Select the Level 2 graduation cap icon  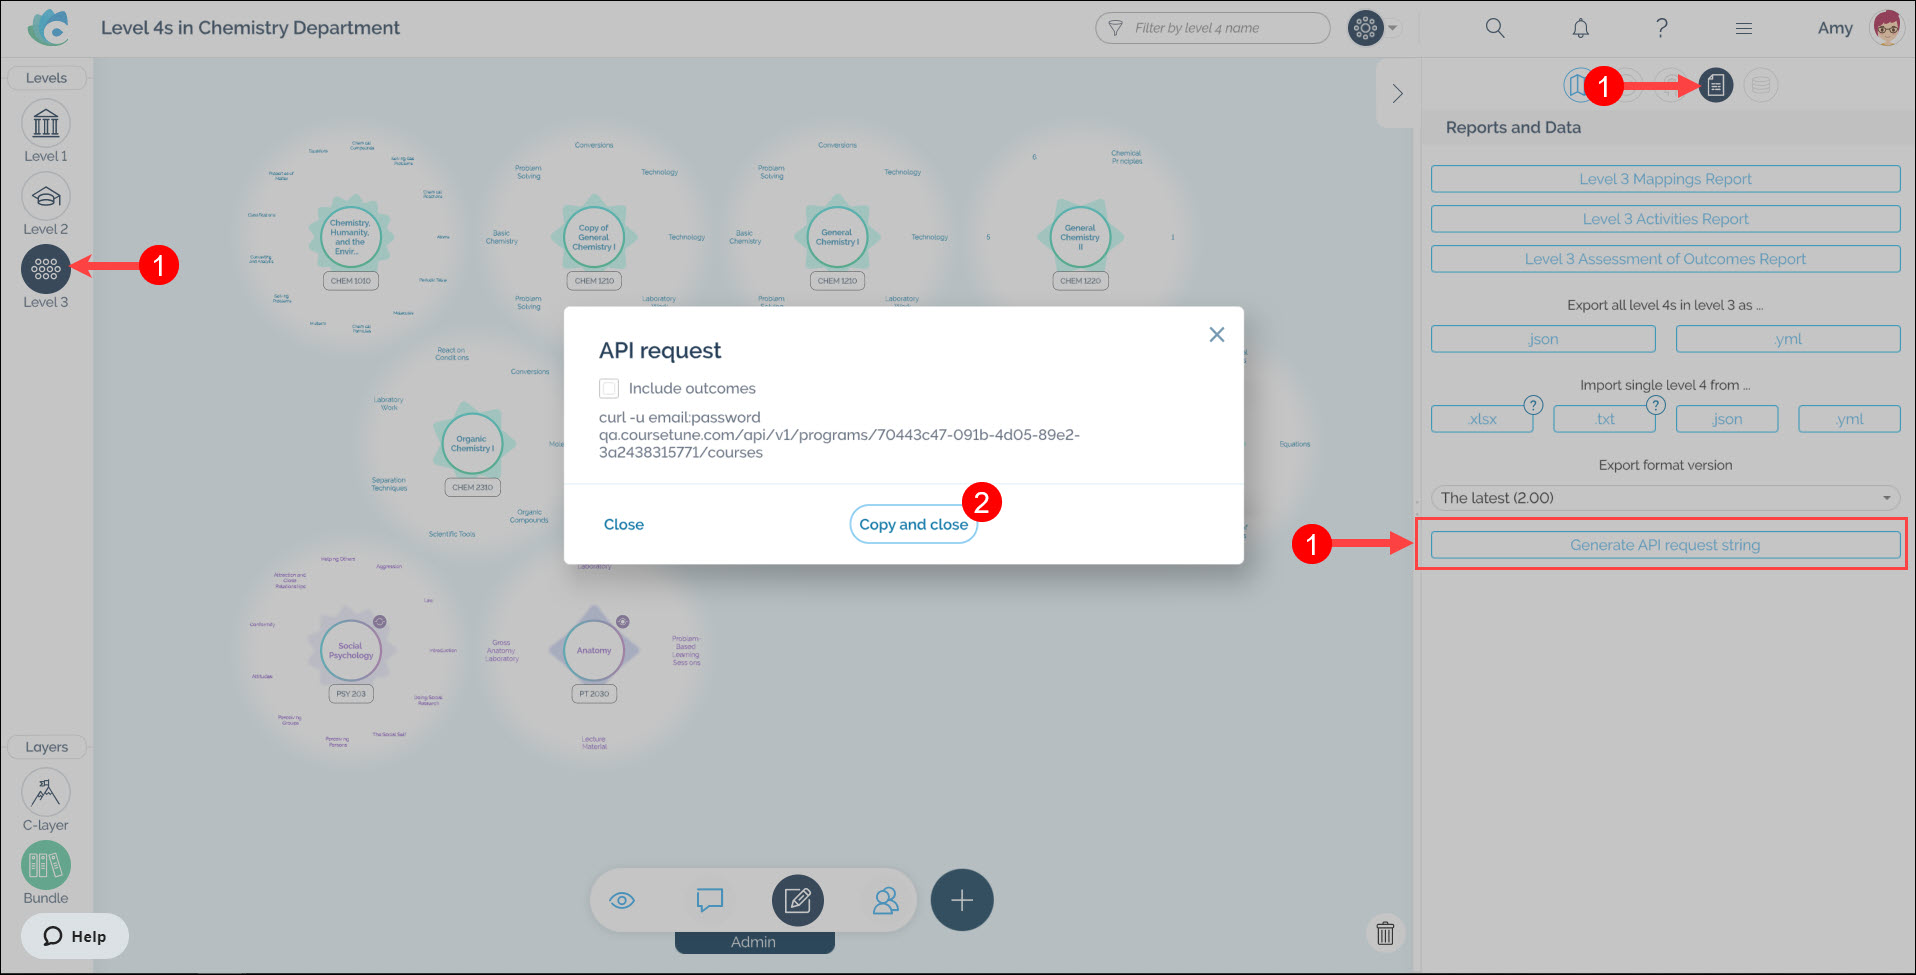(46, 197)
